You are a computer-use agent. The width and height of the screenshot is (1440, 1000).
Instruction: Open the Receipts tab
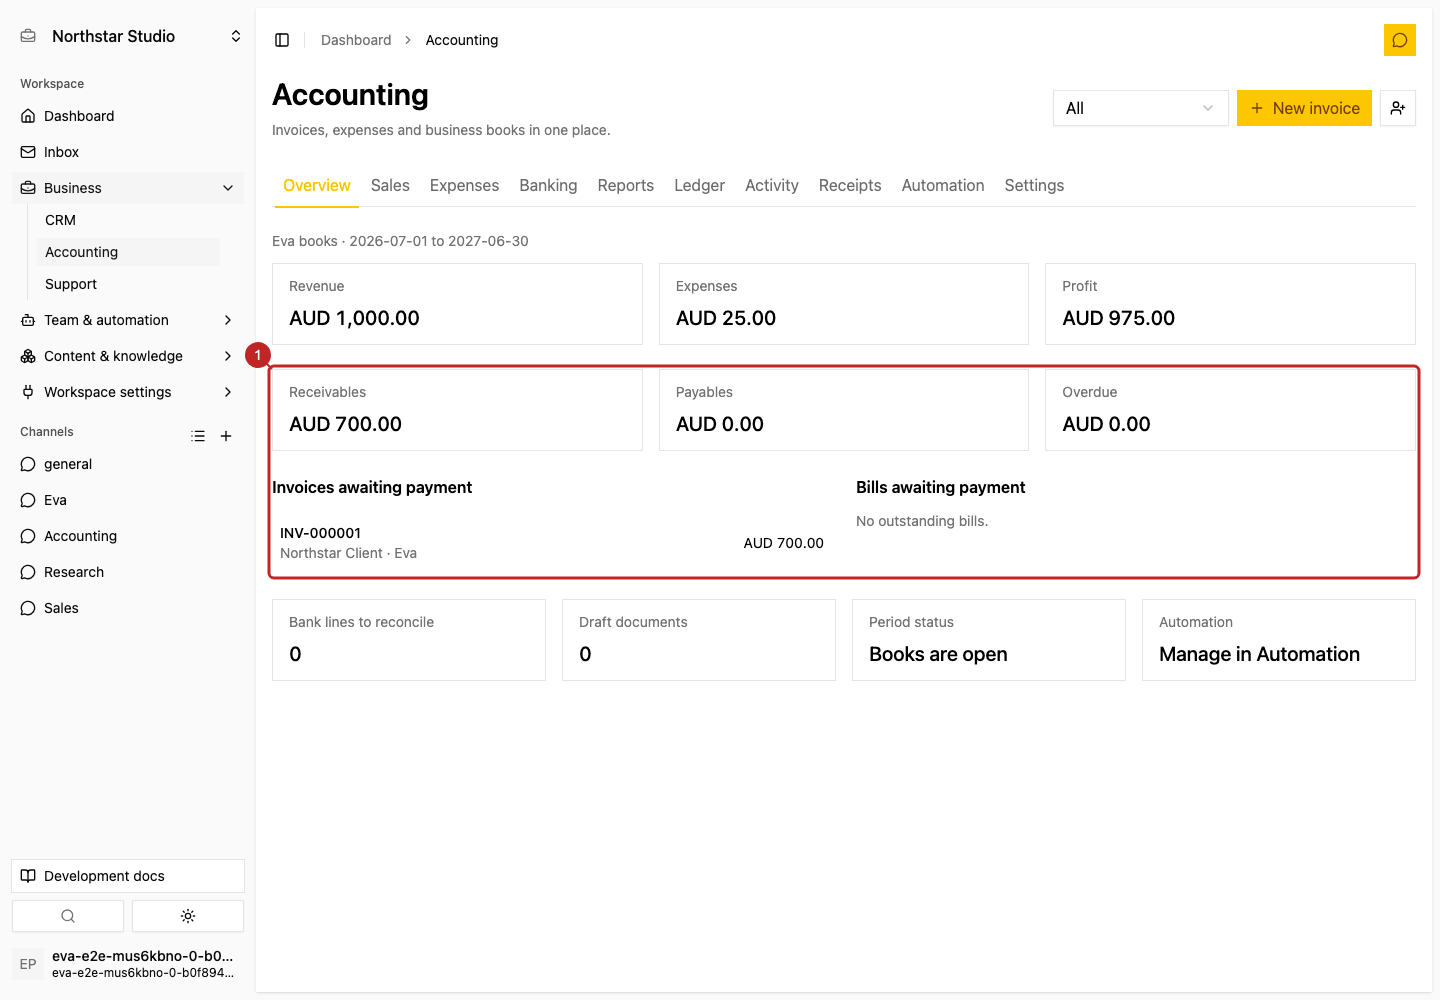coord(850,185)
